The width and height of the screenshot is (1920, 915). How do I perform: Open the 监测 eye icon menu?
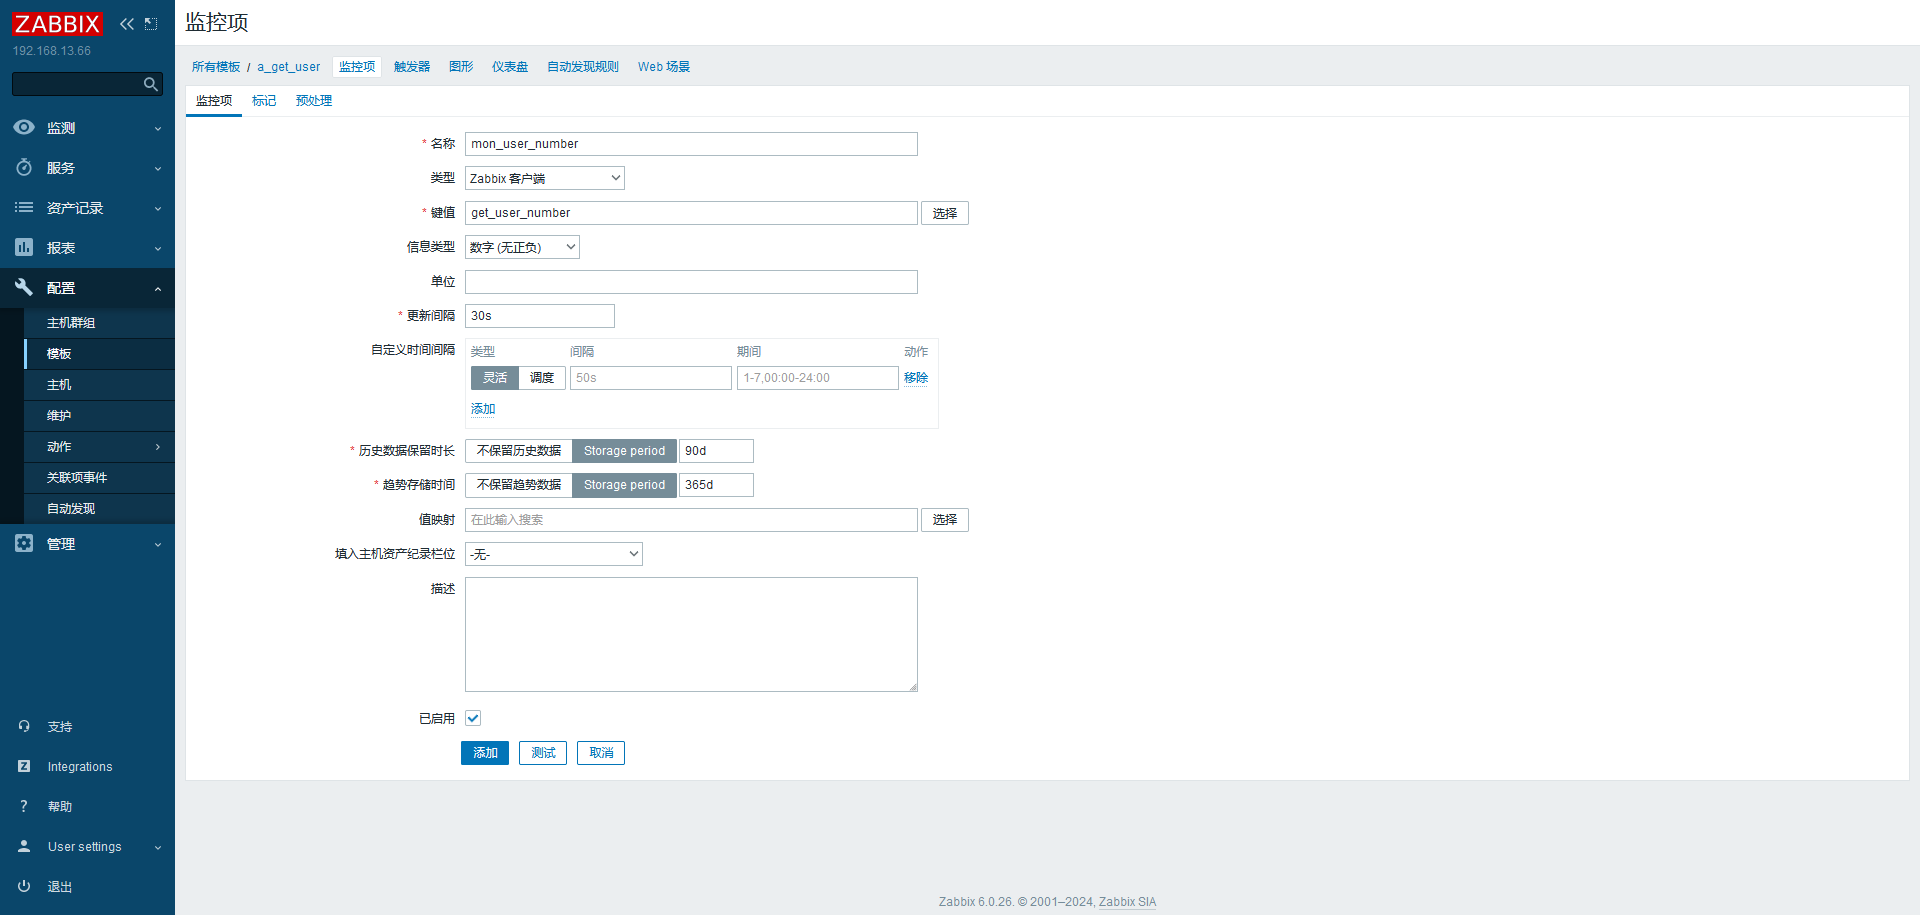click(24, 128)
